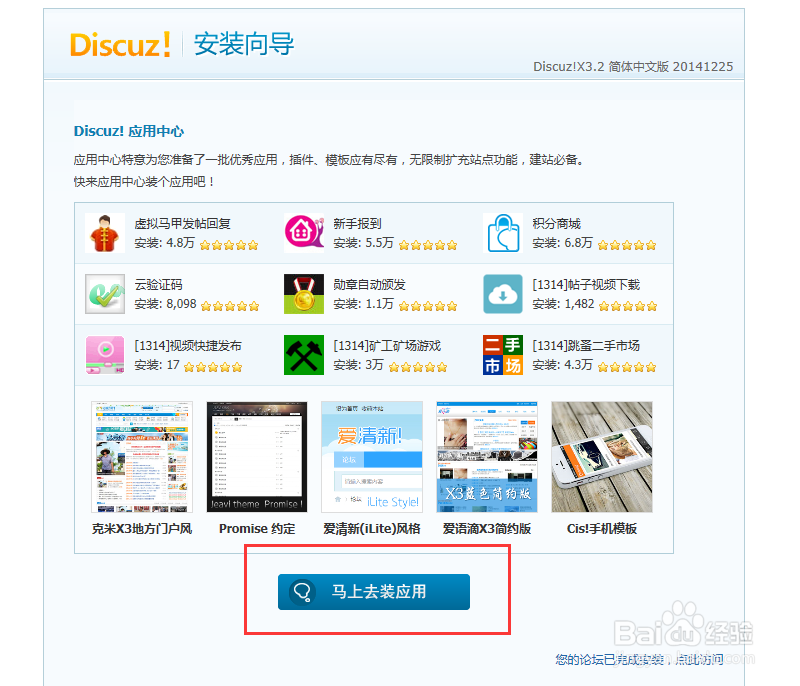Image resolution: width=800 pixels, height=686 pixels.
Task: Select the 爱语滴X3简约版 template thumbnail
Action: [487, 457]
